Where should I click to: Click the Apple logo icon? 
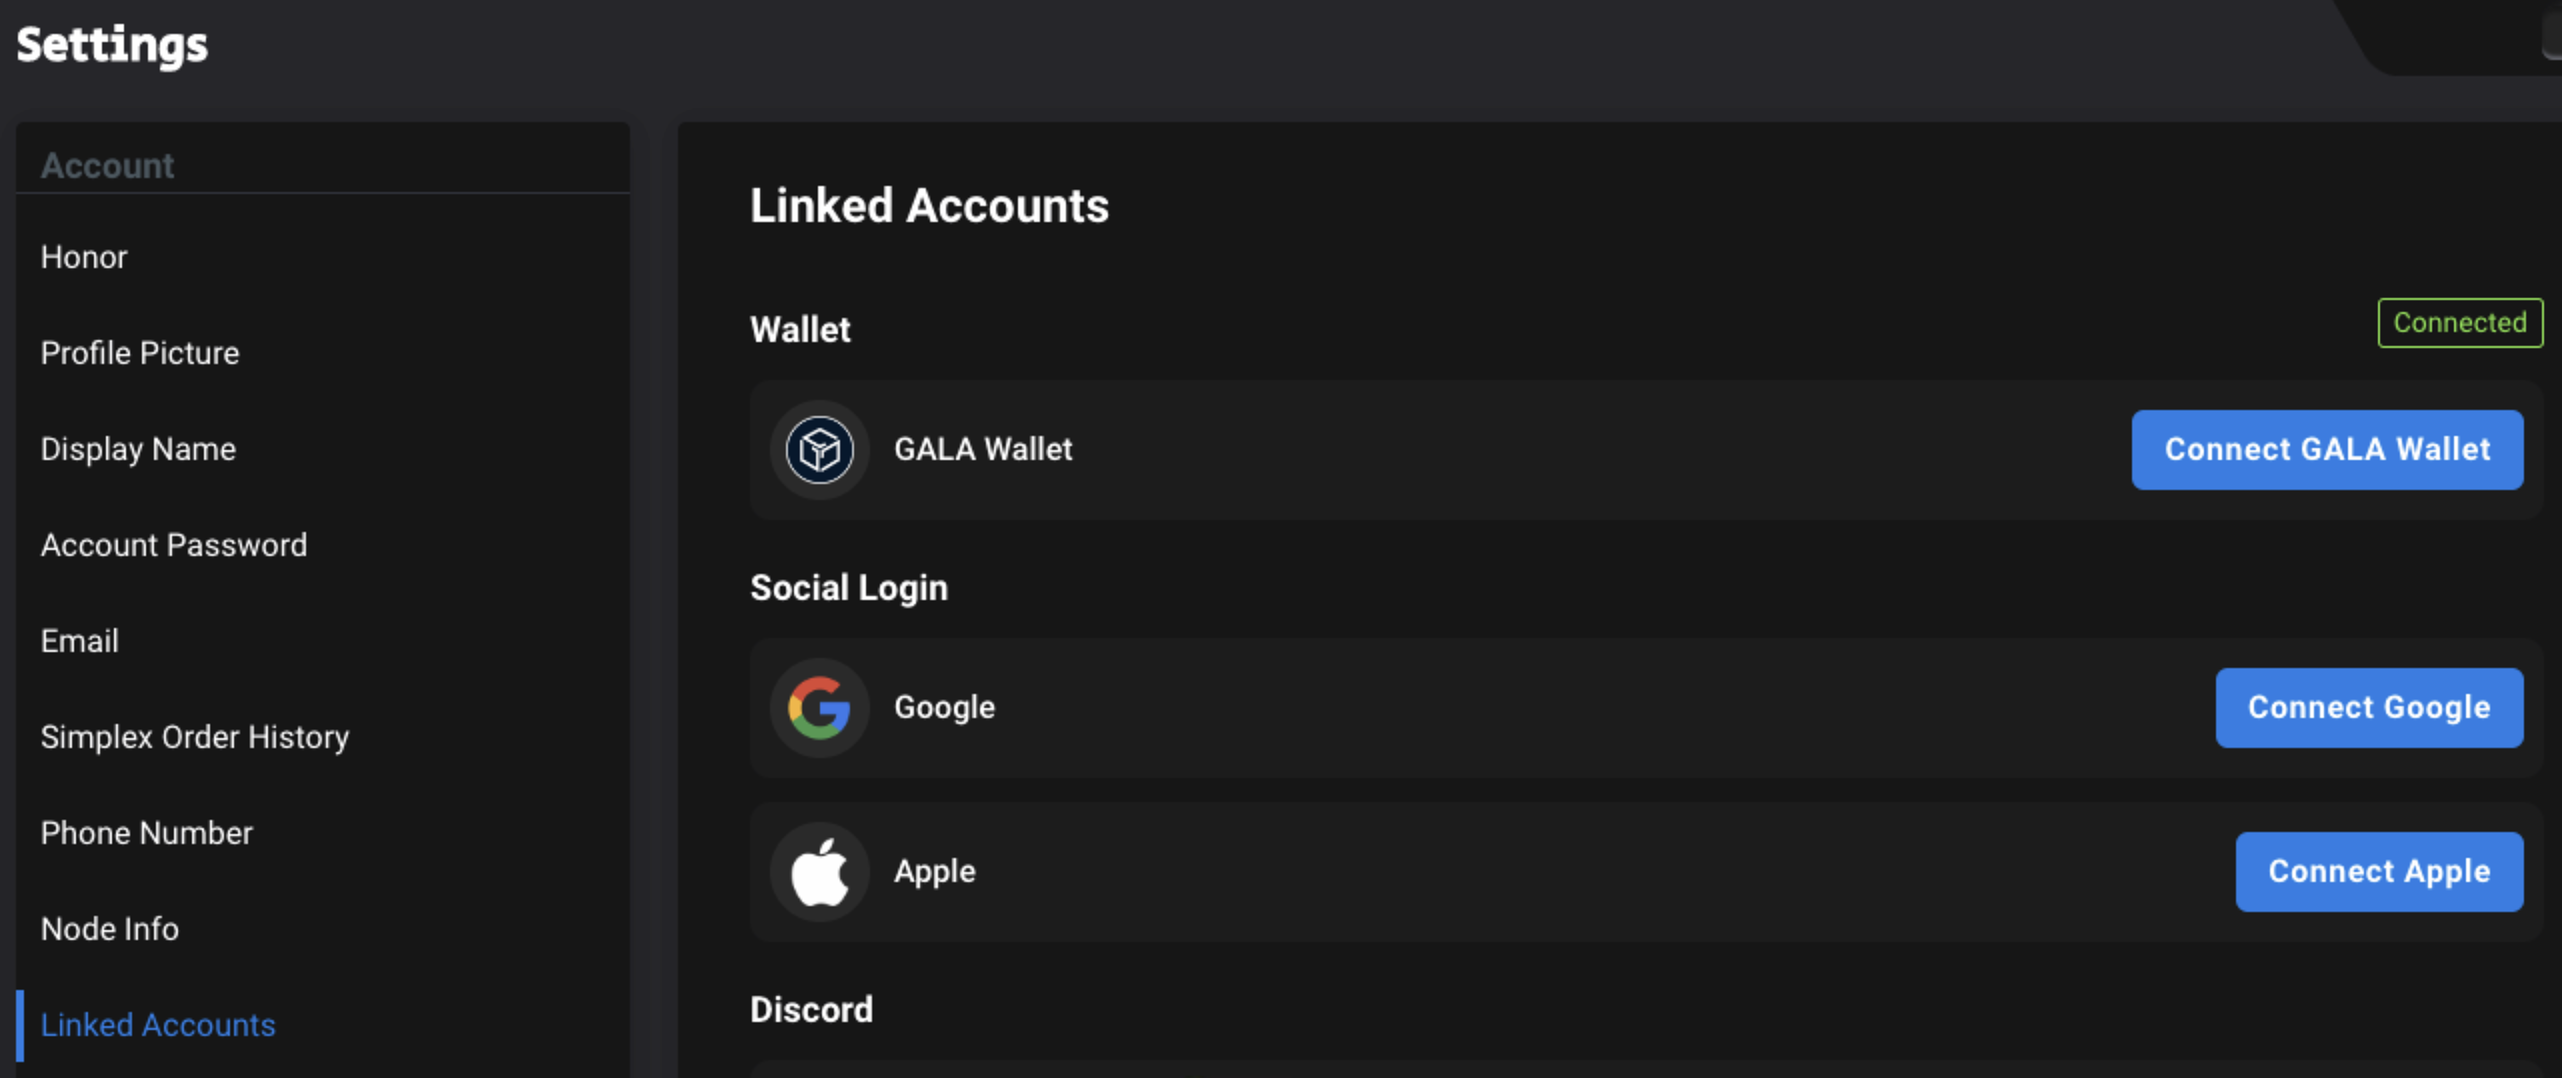pyautogui.click(x=819, y=872)
